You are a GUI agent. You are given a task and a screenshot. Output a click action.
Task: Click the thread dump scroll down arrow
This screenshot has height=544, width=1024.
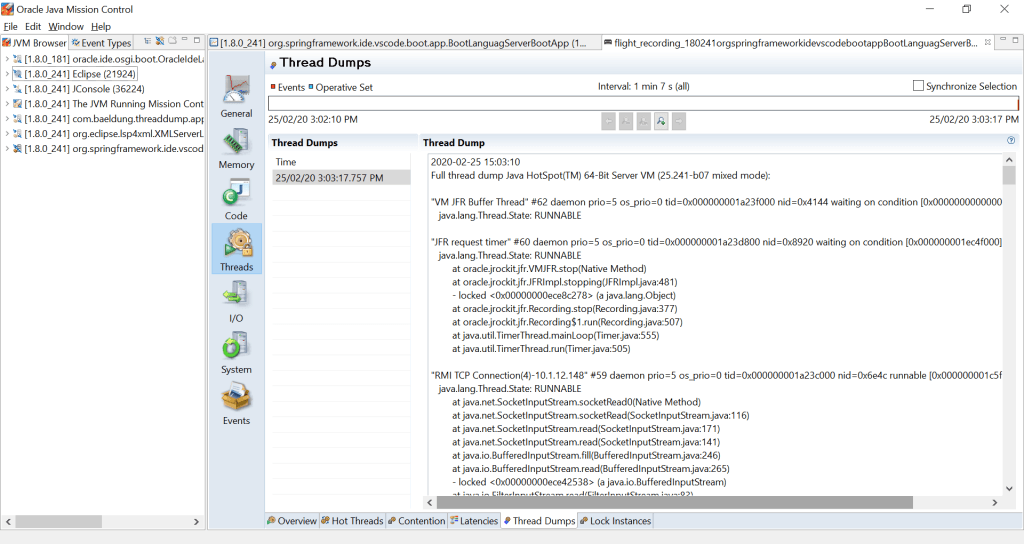click(1009, 488)
